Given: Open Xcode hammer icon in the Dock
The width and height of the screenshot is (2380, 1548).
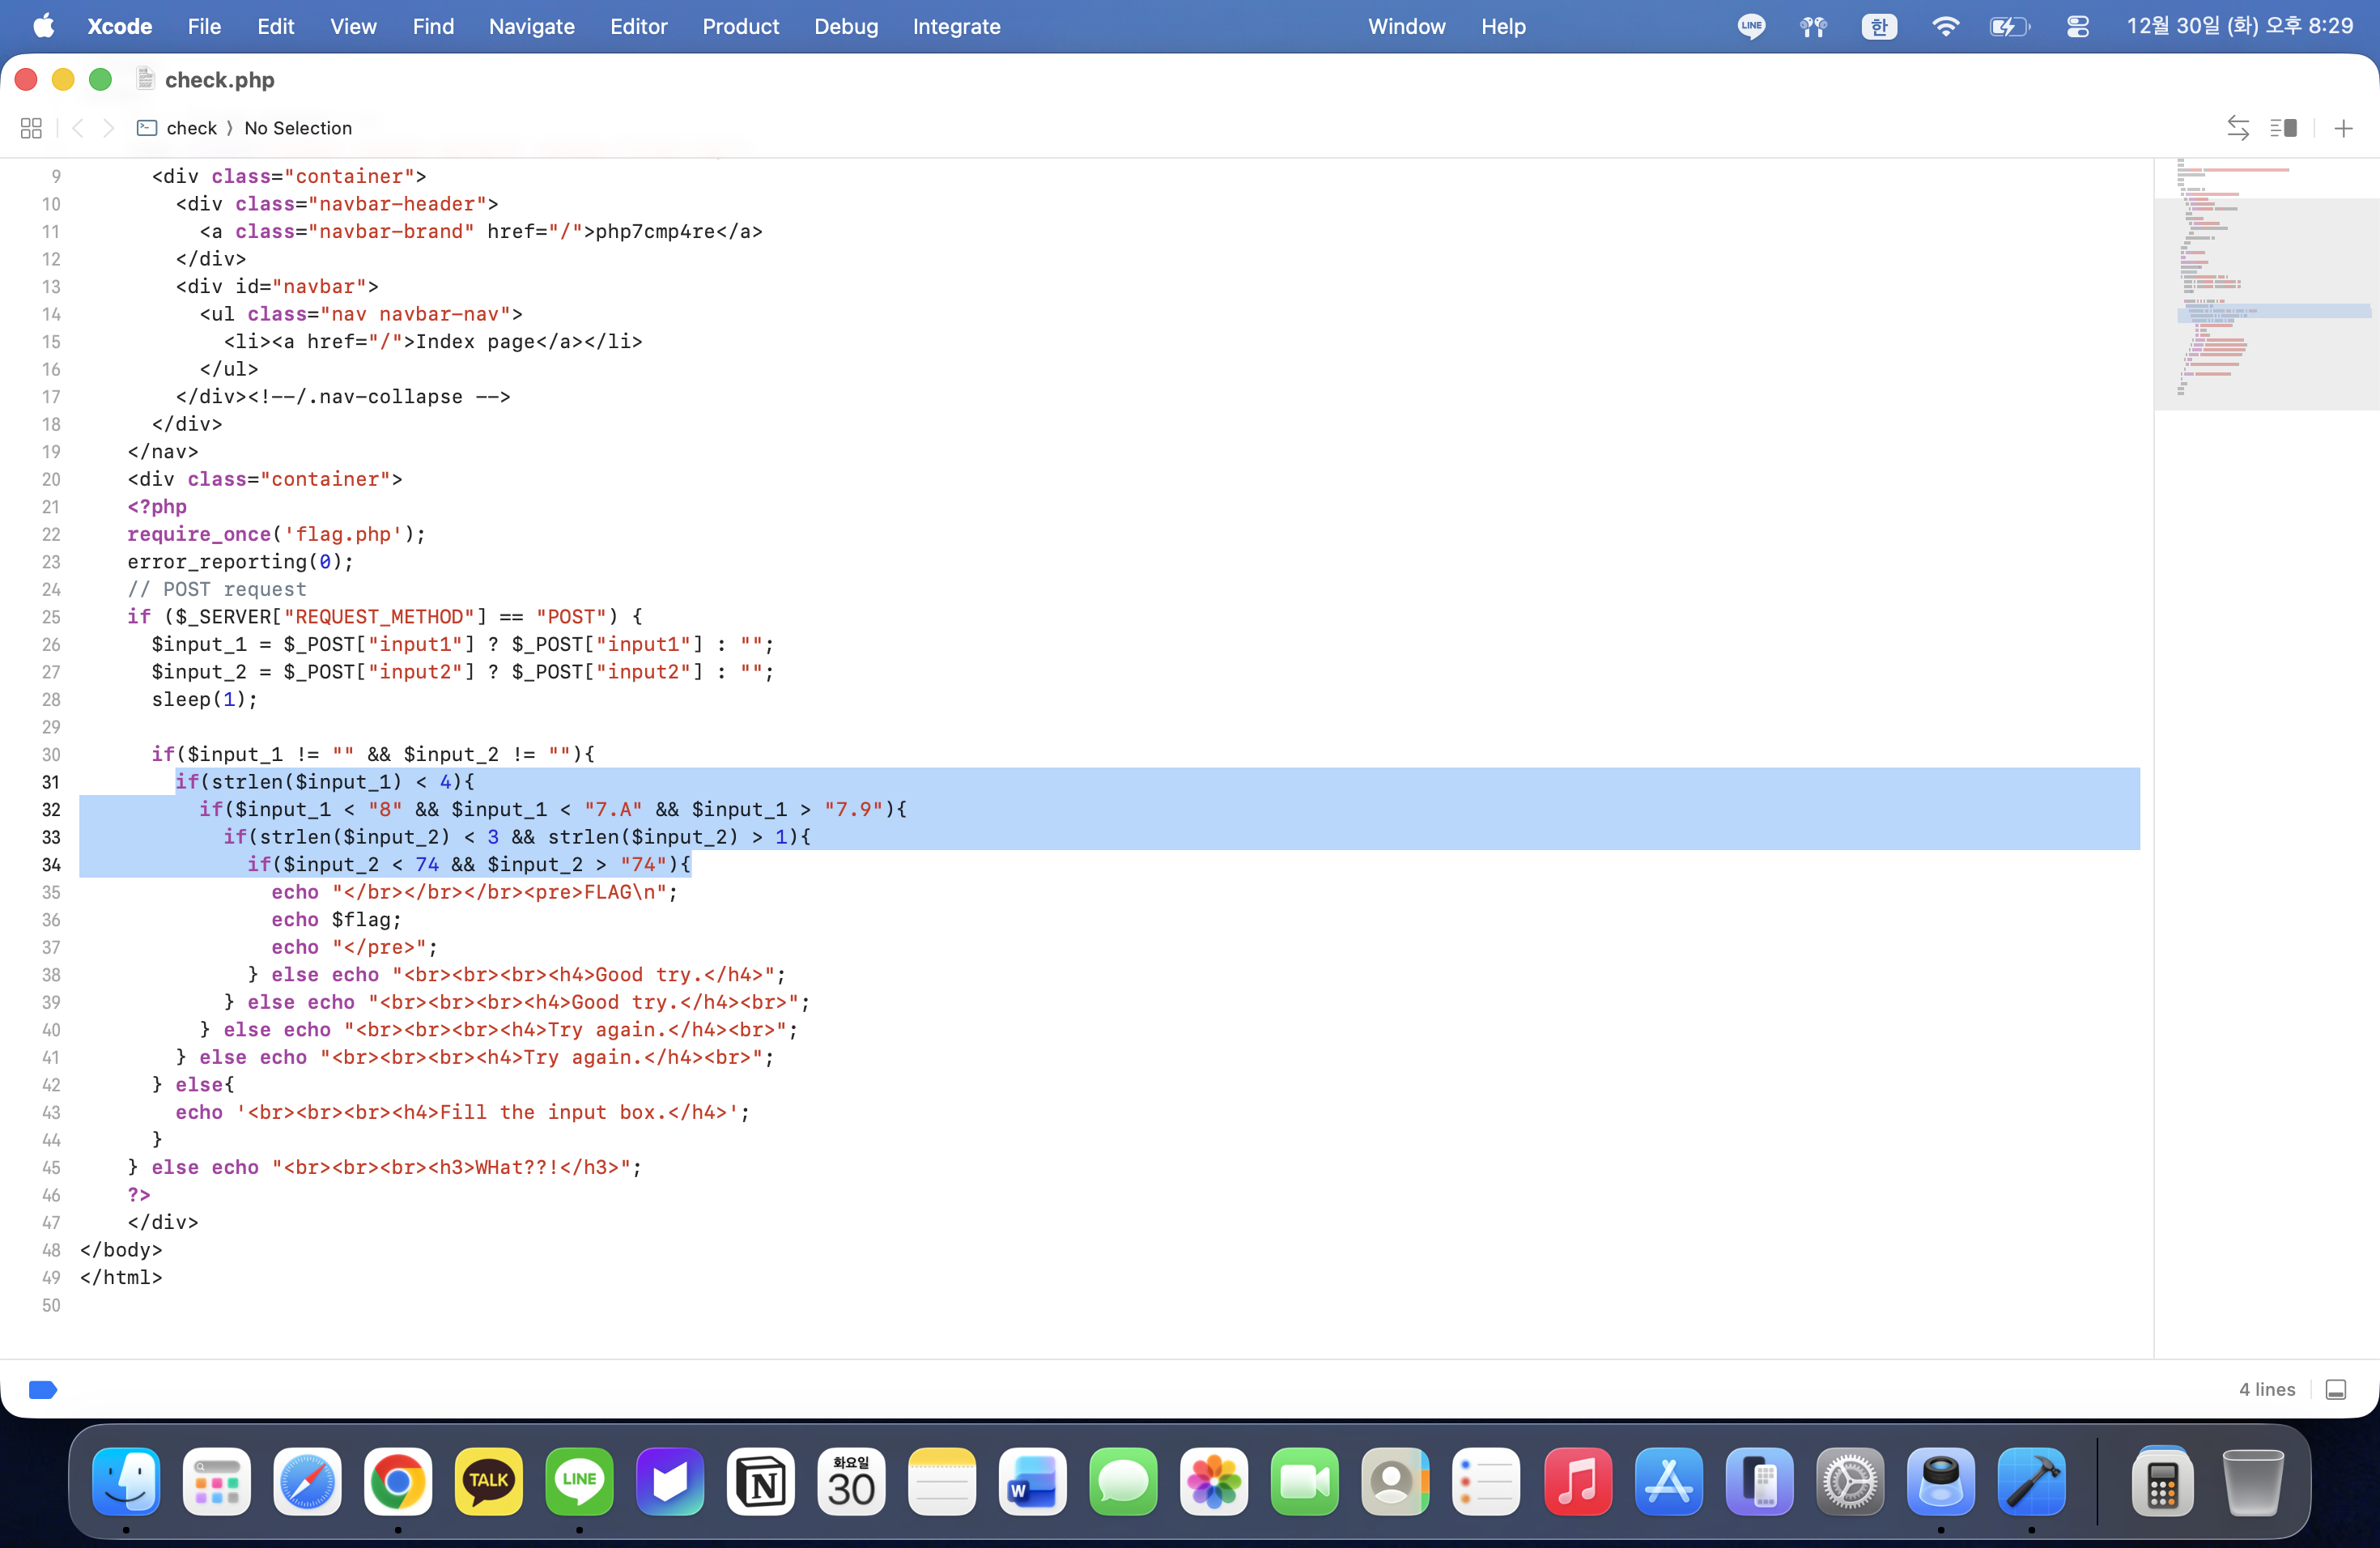Looking at the screenshot, I should click(x=2031, y=1481).
